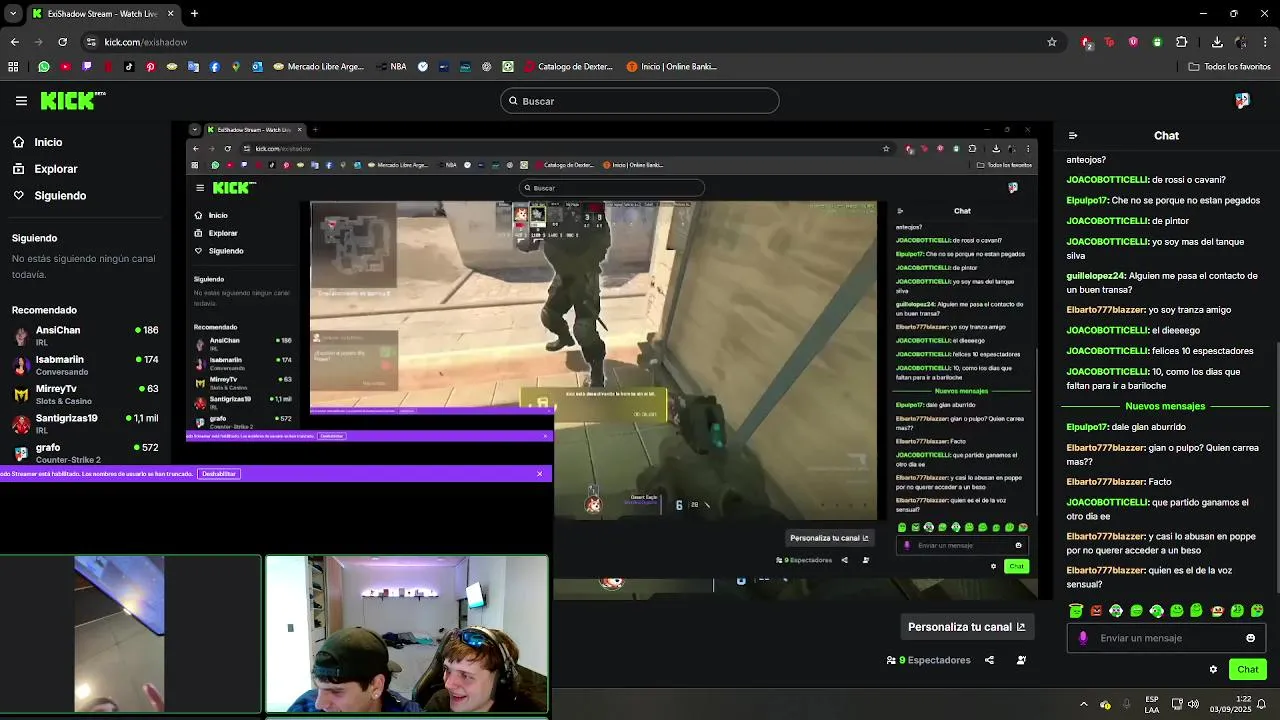Open Chrome apps grid icon in bookmarks bar
Image resolution: width=1280 pixels, height=720 pixels.
[x=13, y=67]
